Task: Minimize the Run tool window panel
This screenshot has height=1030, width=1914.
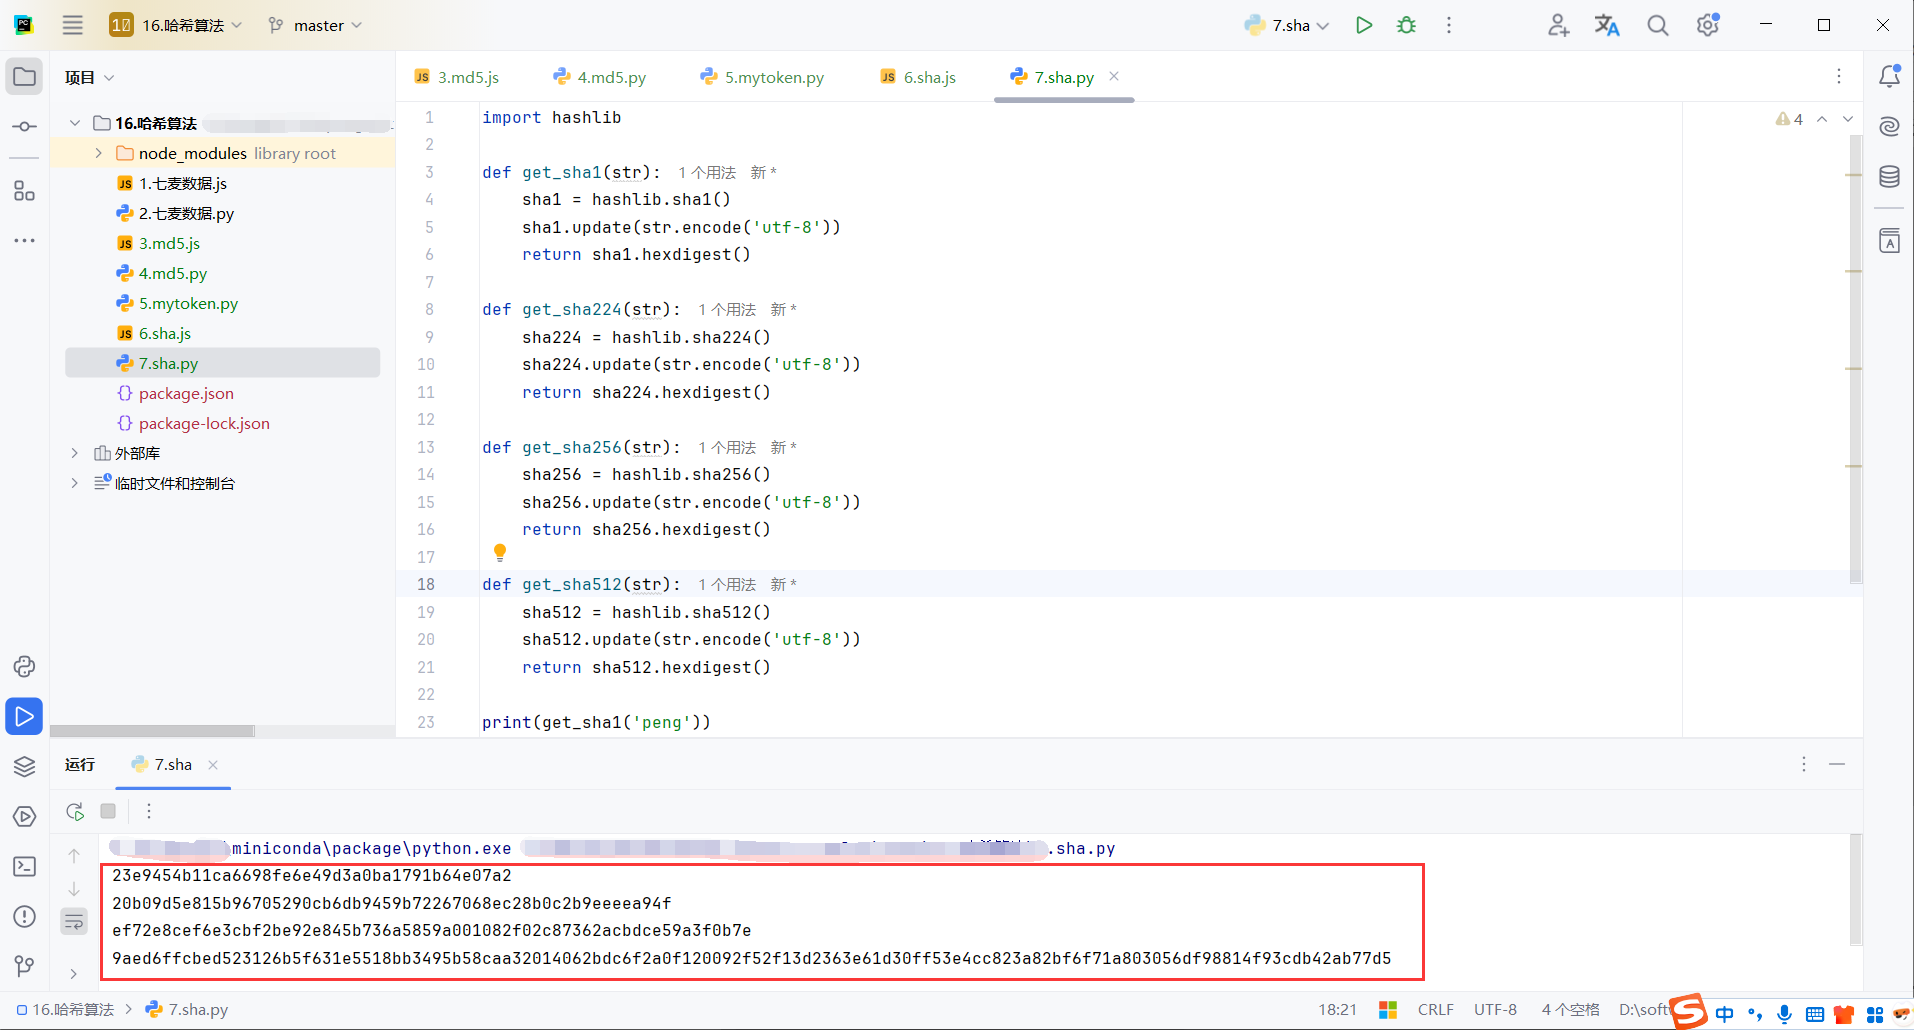Action: 1837,764
